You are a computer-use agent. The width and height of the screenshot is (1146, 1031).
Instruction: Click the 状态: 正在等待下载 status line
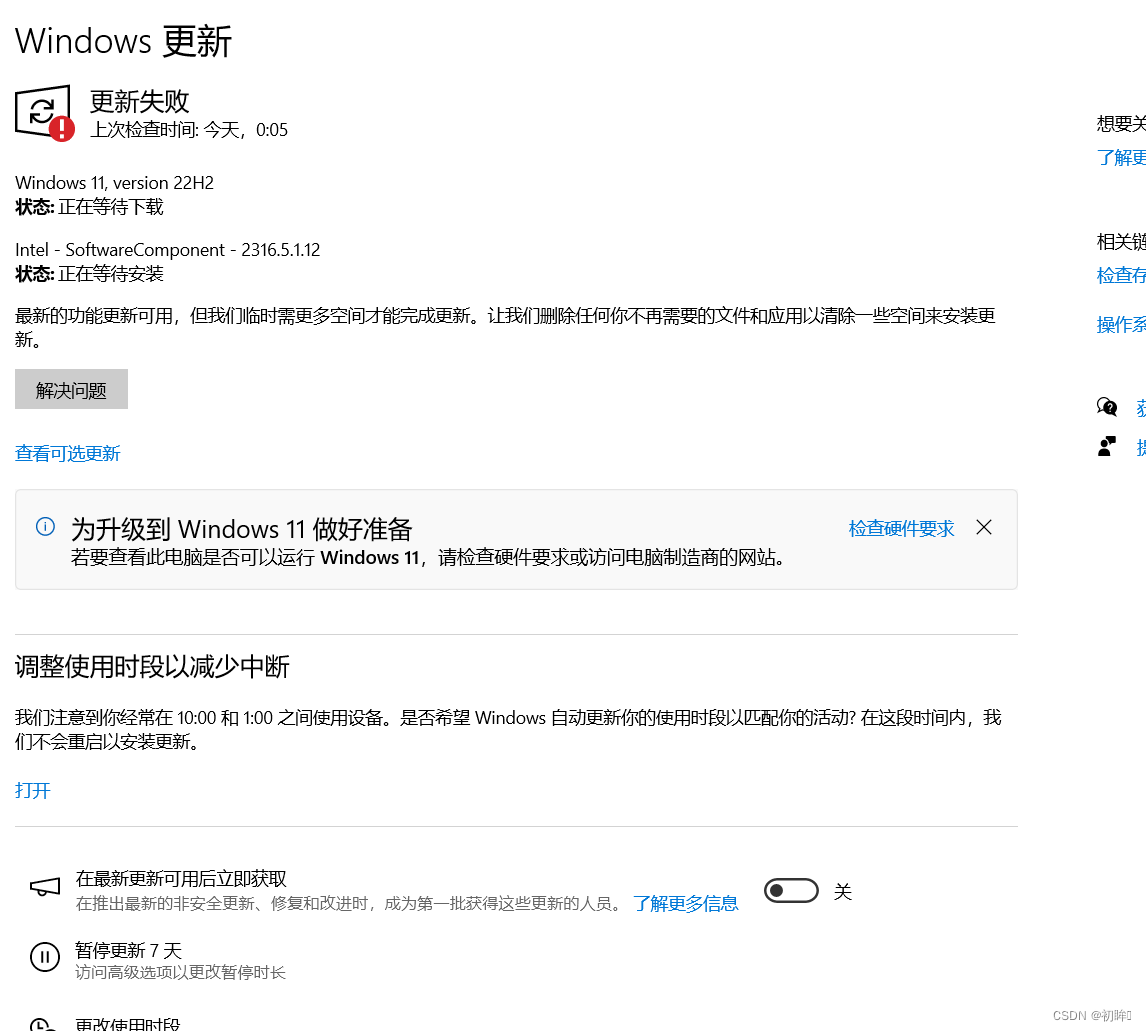[x=89, y=207]
